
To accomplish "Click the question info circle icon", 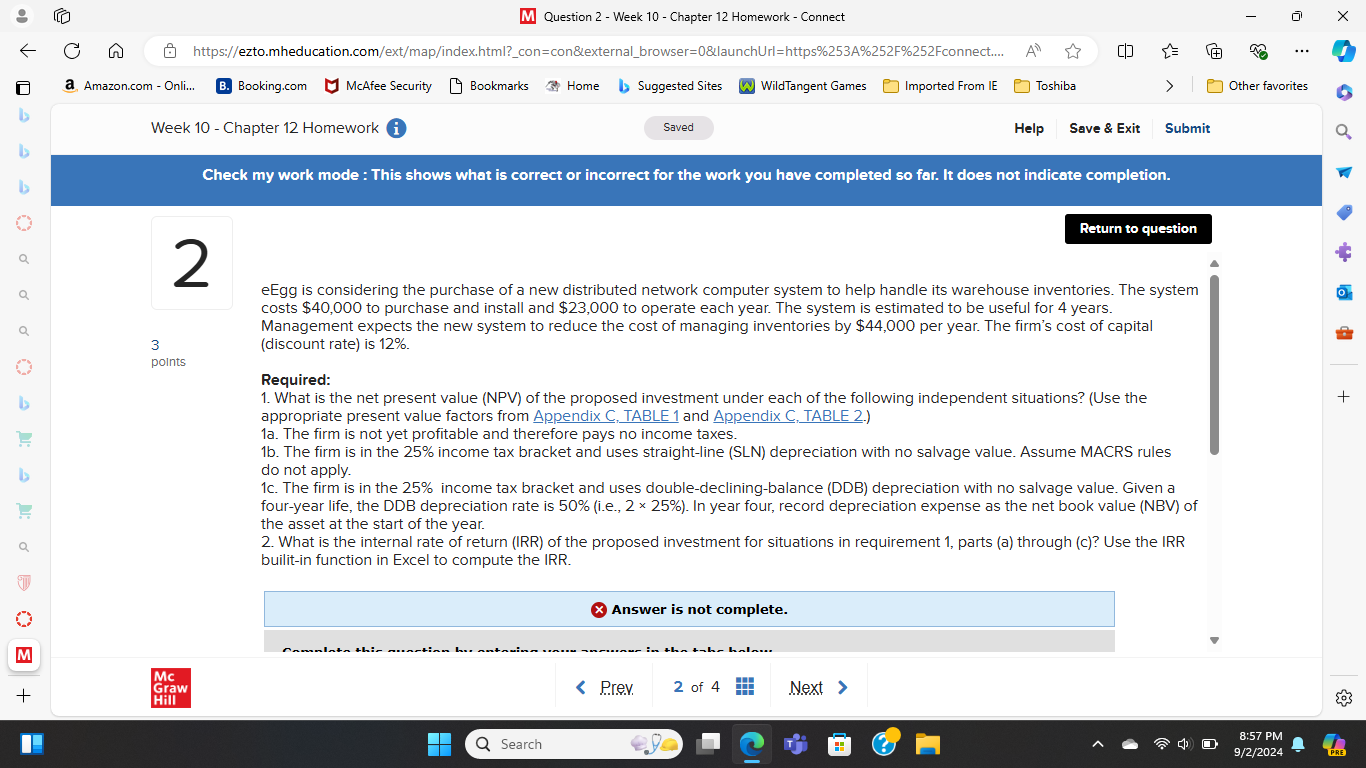I will (x=396, y=128).
